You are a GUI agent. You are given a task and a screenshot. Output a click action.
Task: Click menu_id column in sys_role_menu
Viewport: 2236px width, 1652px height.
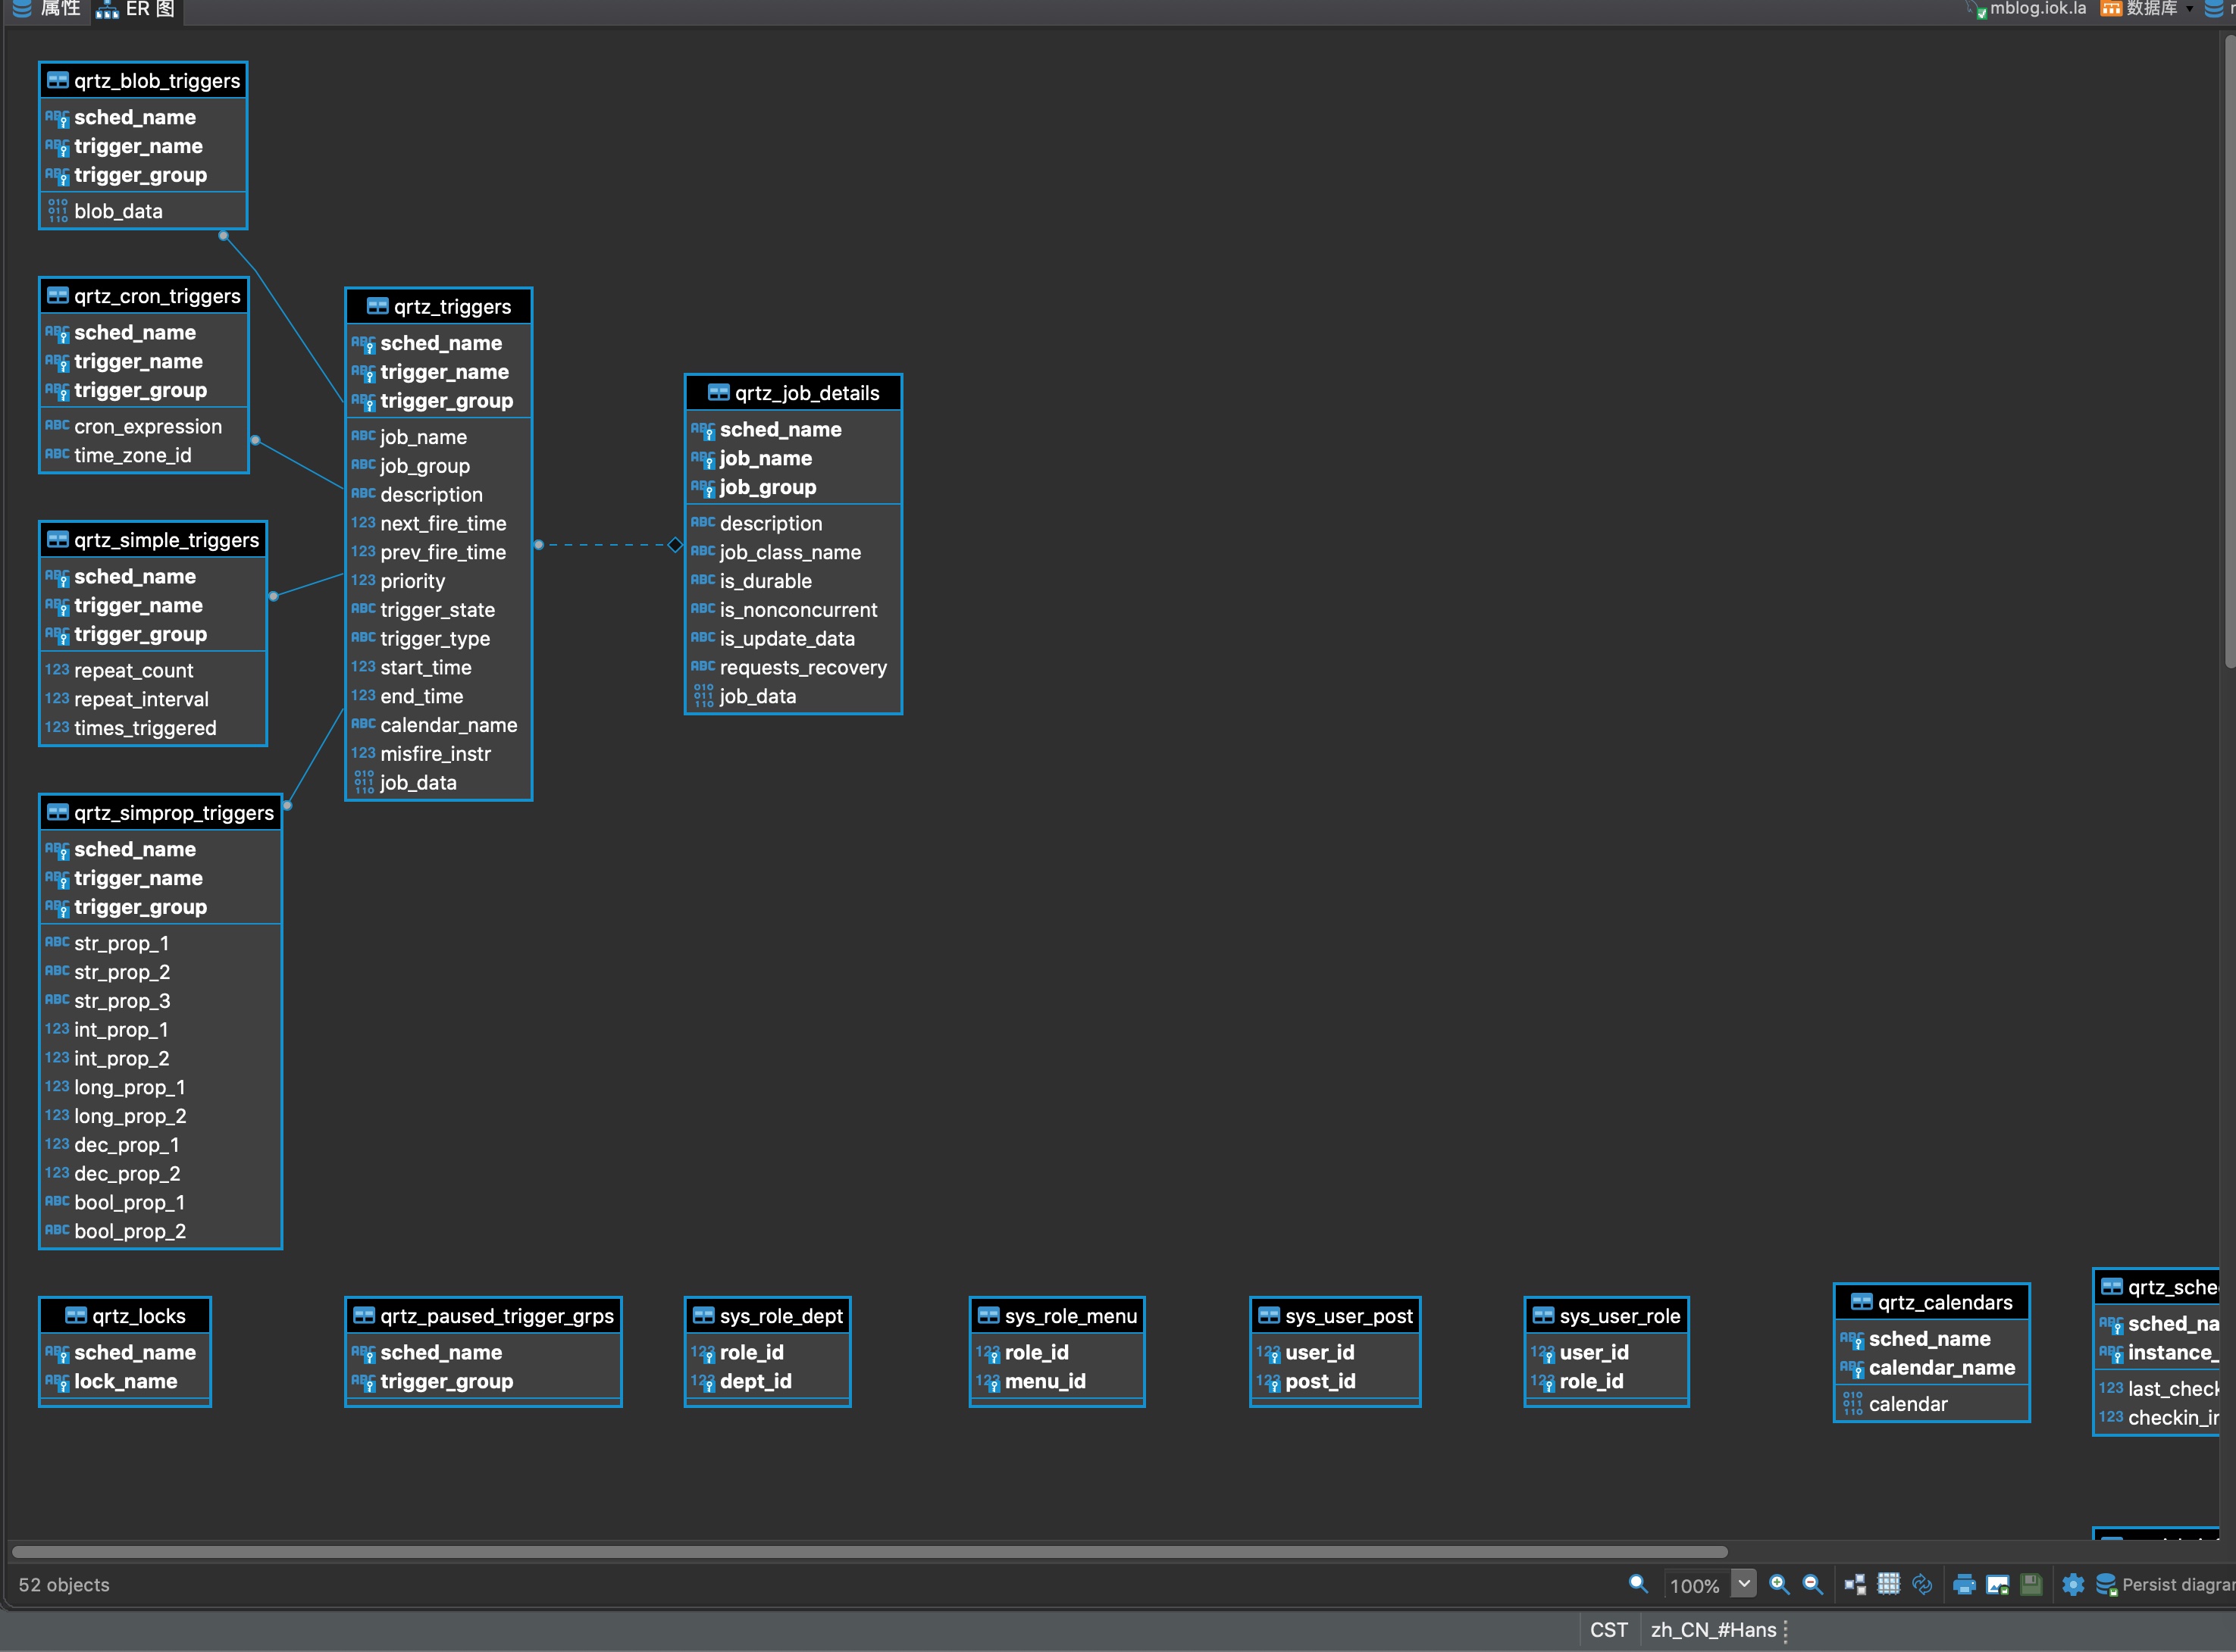tap(1057, 1381)
